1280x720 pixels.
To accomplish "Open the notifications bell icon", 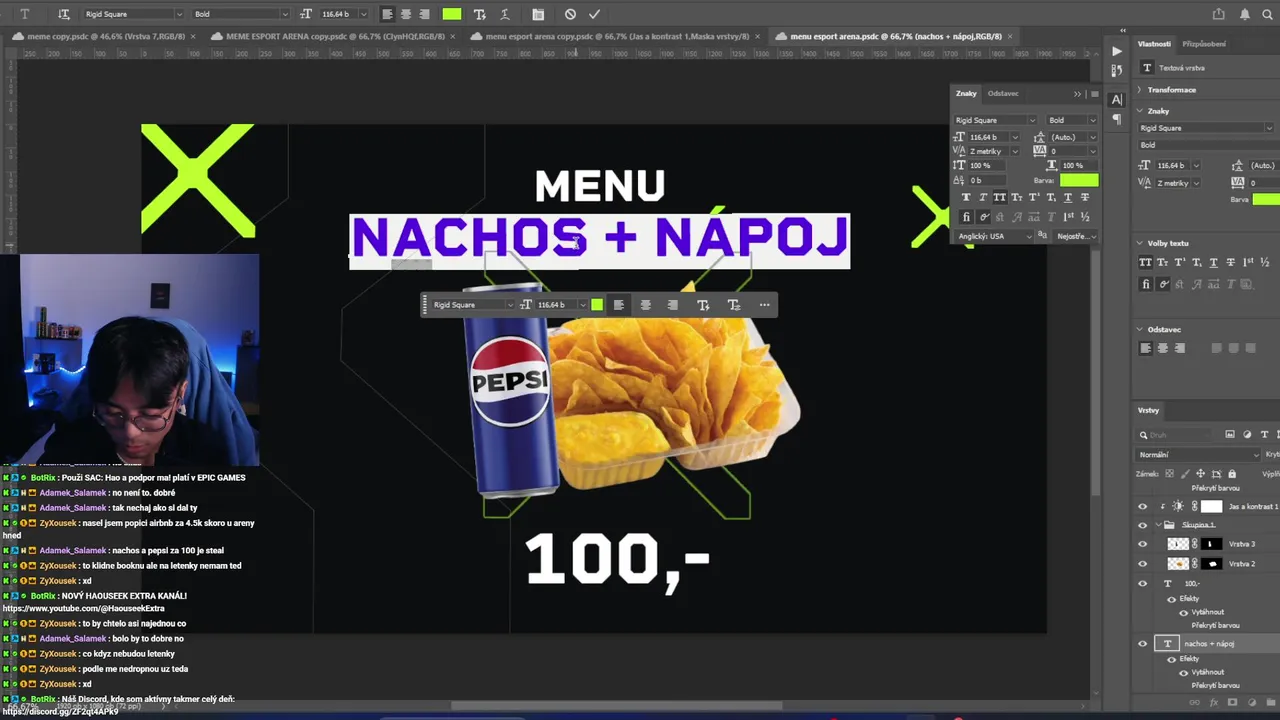I will (1245, 14).
